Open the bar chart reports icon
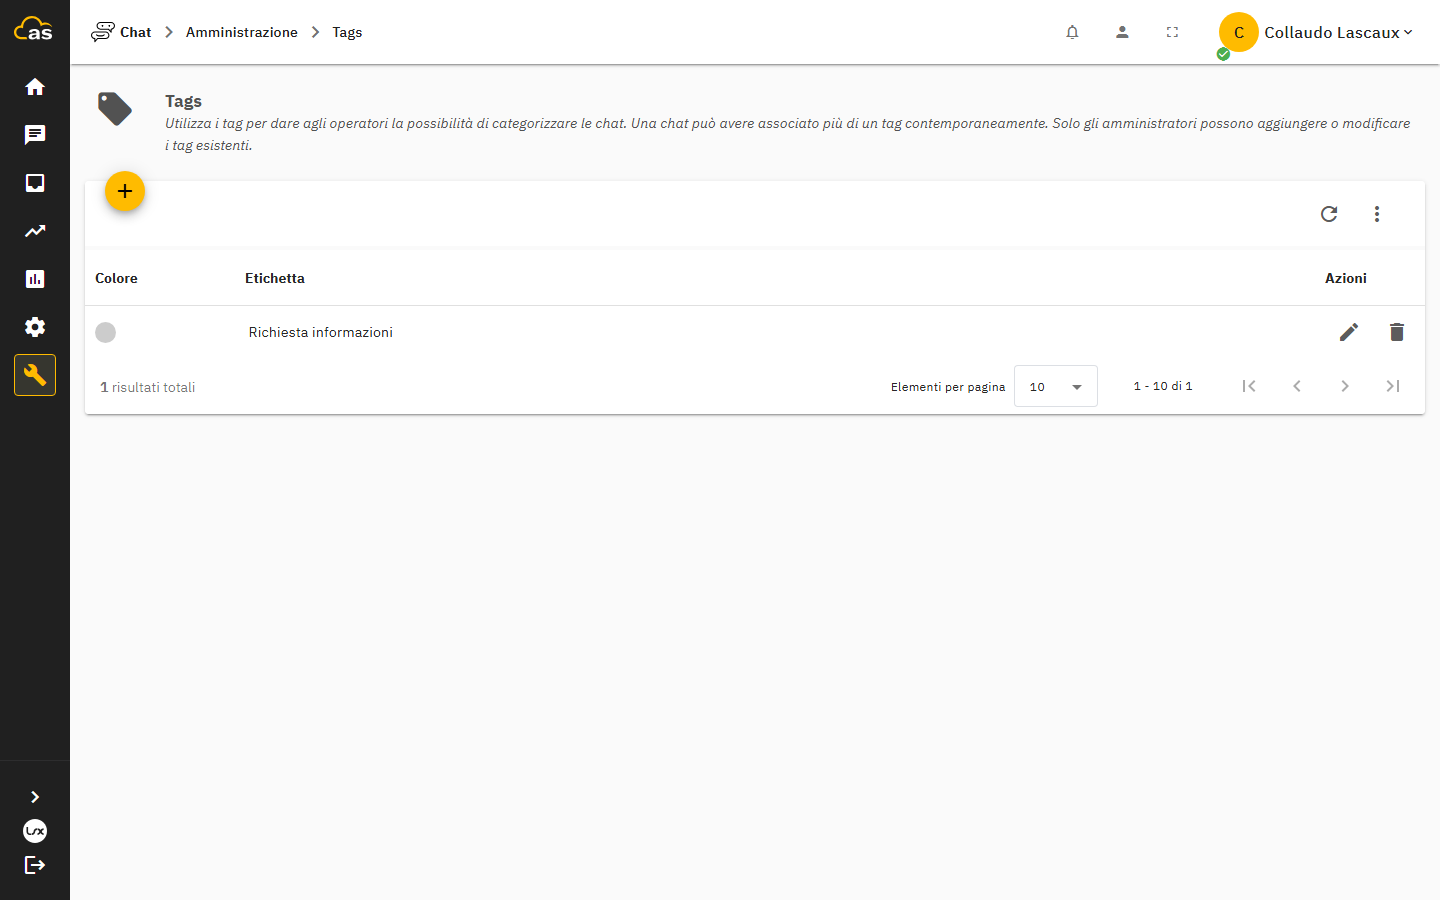1440x900 pixels. pos(35,279)
